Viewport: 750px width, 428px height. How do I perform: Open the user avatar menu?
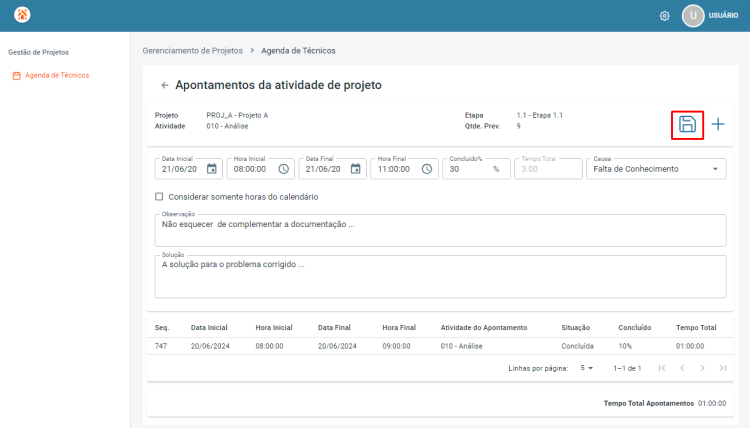pyautogui.click(x=693, y=16)
